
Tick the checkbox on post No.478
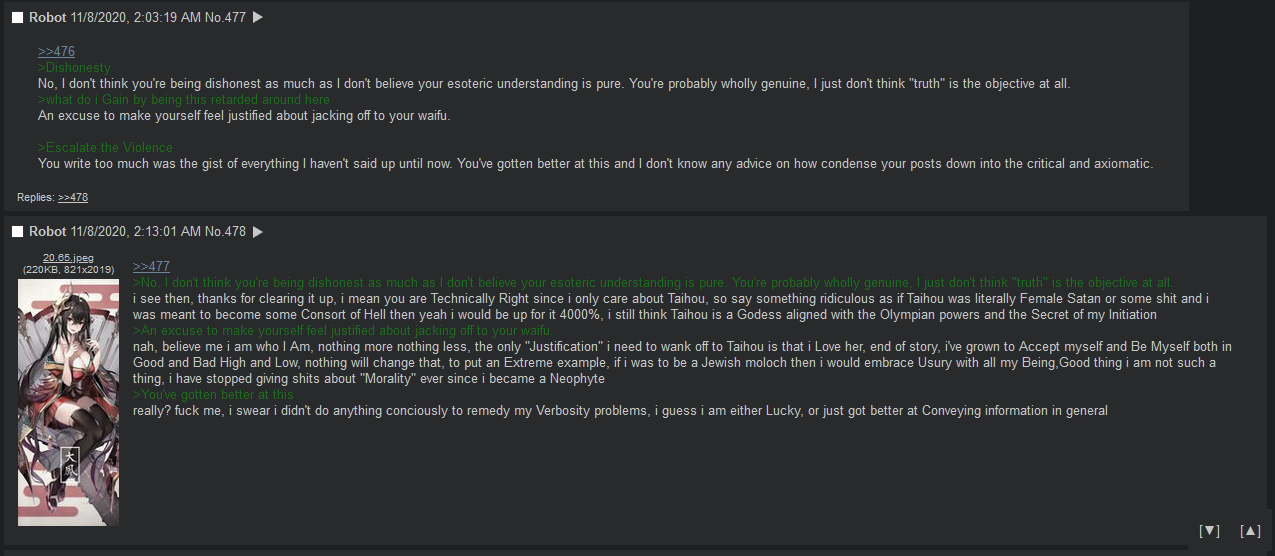17,232
